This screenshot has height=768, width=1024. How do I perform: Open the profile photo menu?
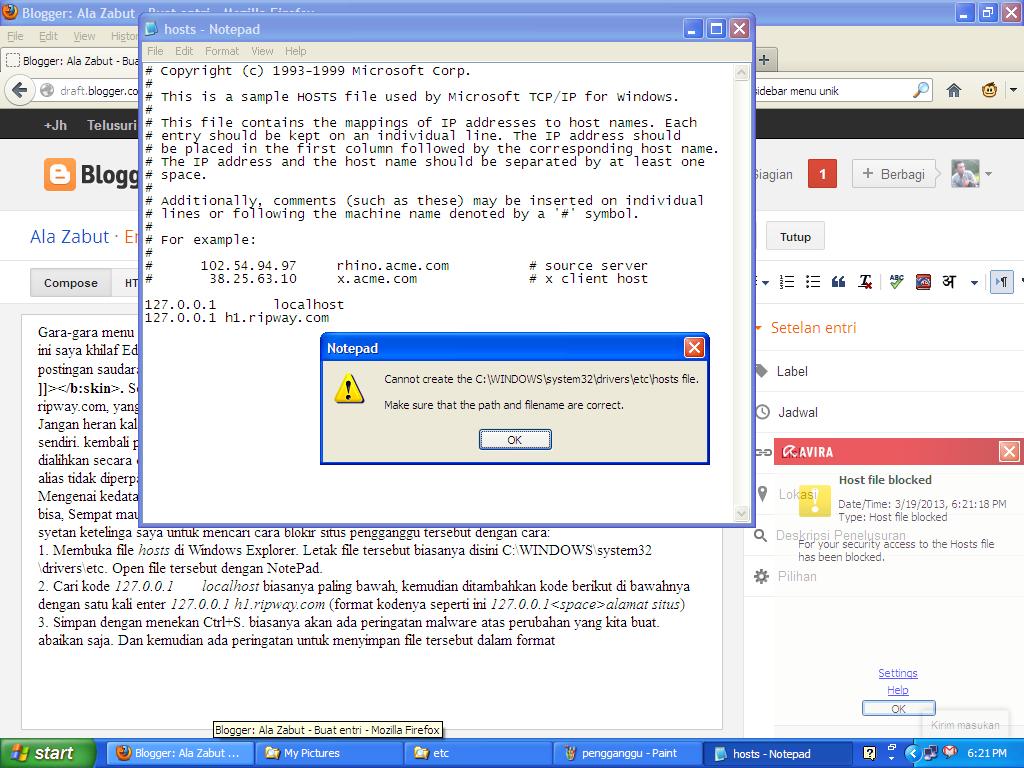coord(965,174)
